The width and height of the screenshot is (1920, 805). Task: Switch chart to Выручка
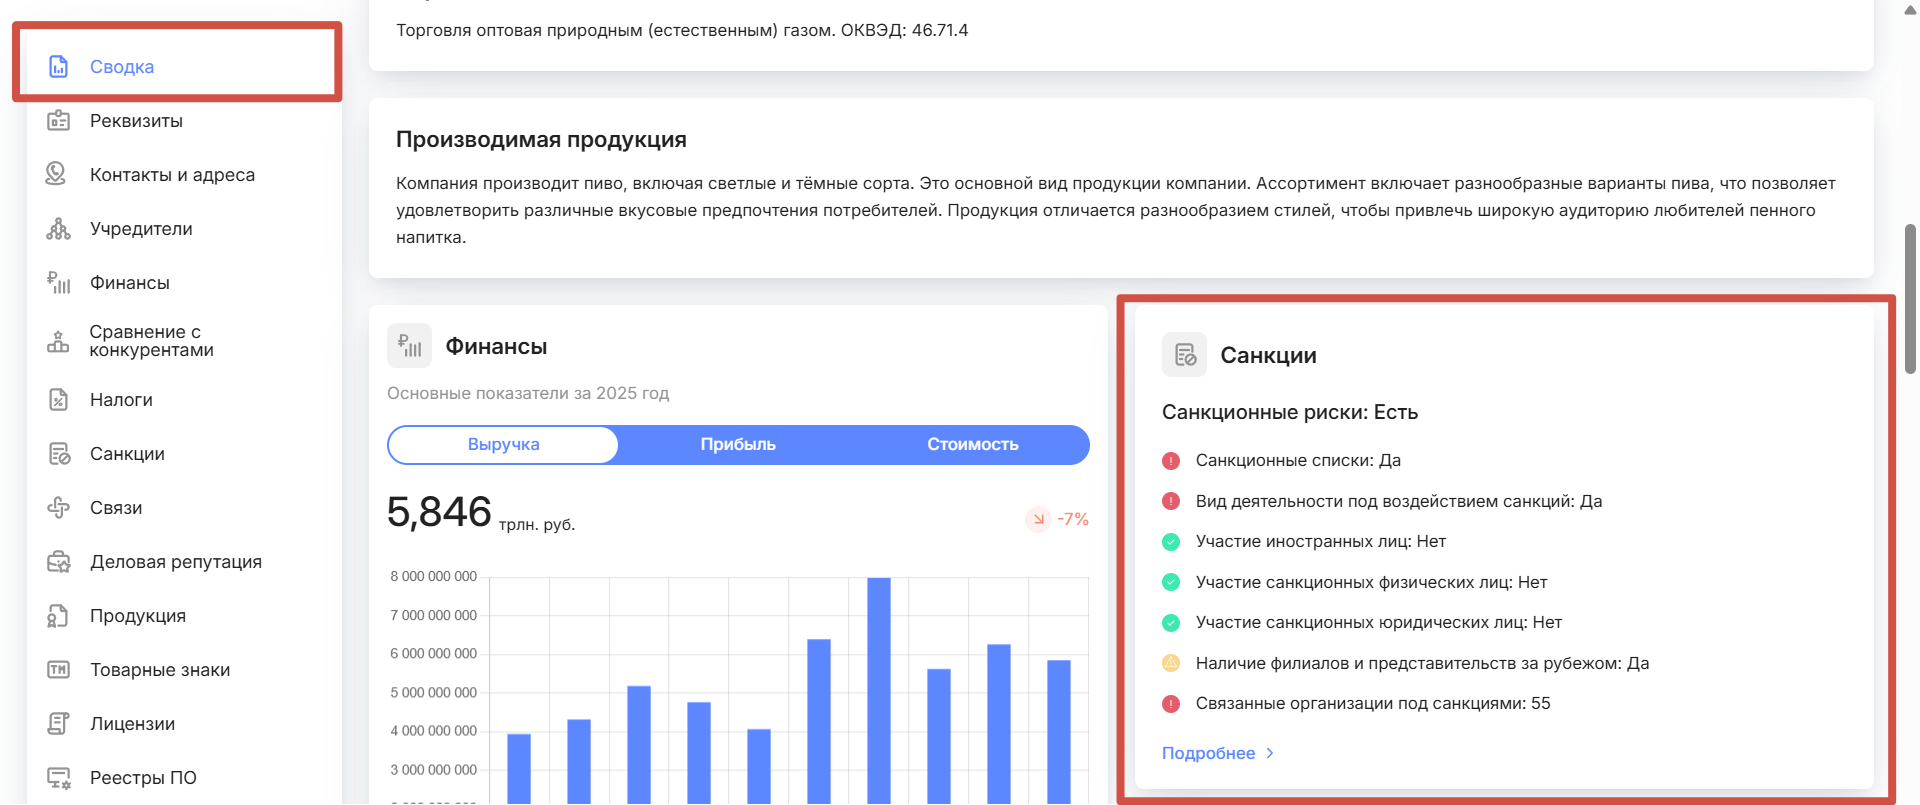503,445
